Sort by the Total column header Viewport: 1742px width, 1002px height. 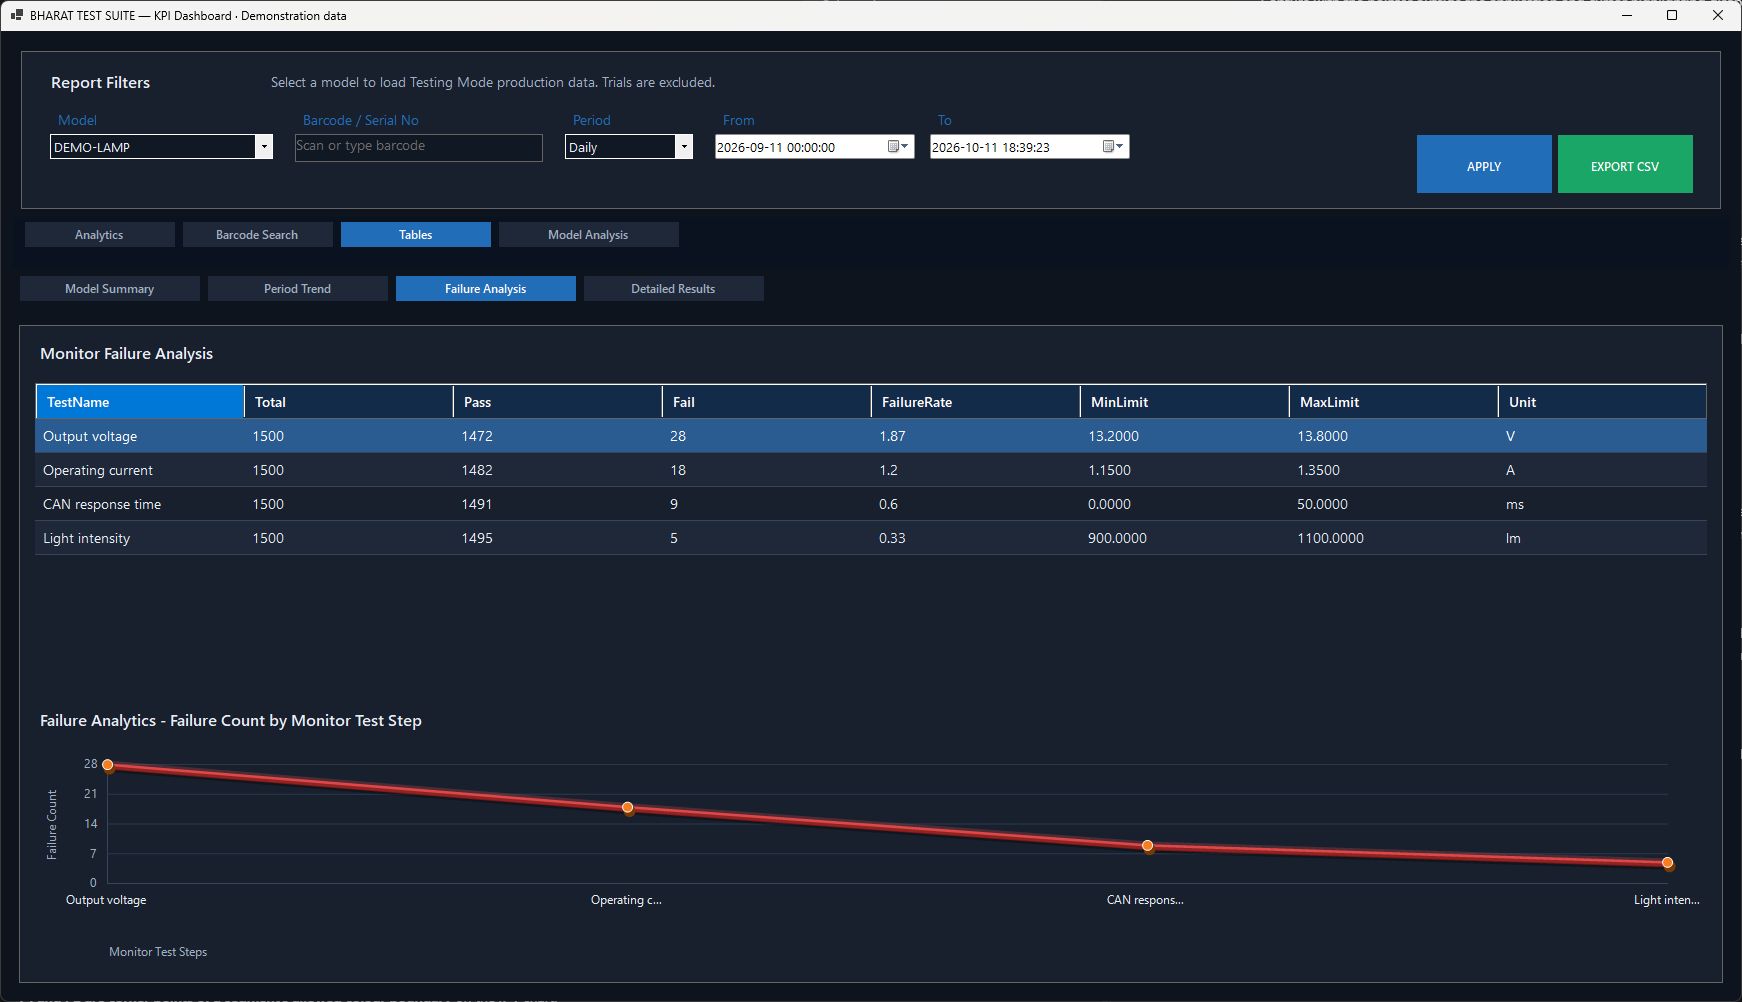[348, 402]
